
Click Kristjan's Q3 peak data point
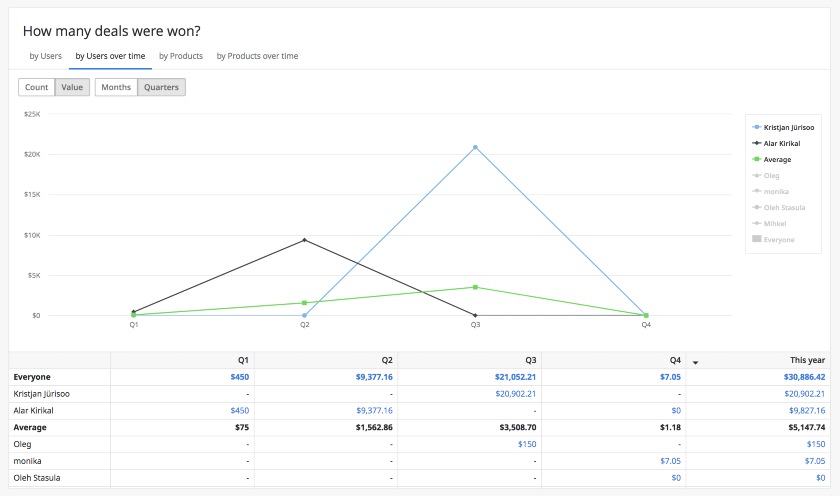475,147
